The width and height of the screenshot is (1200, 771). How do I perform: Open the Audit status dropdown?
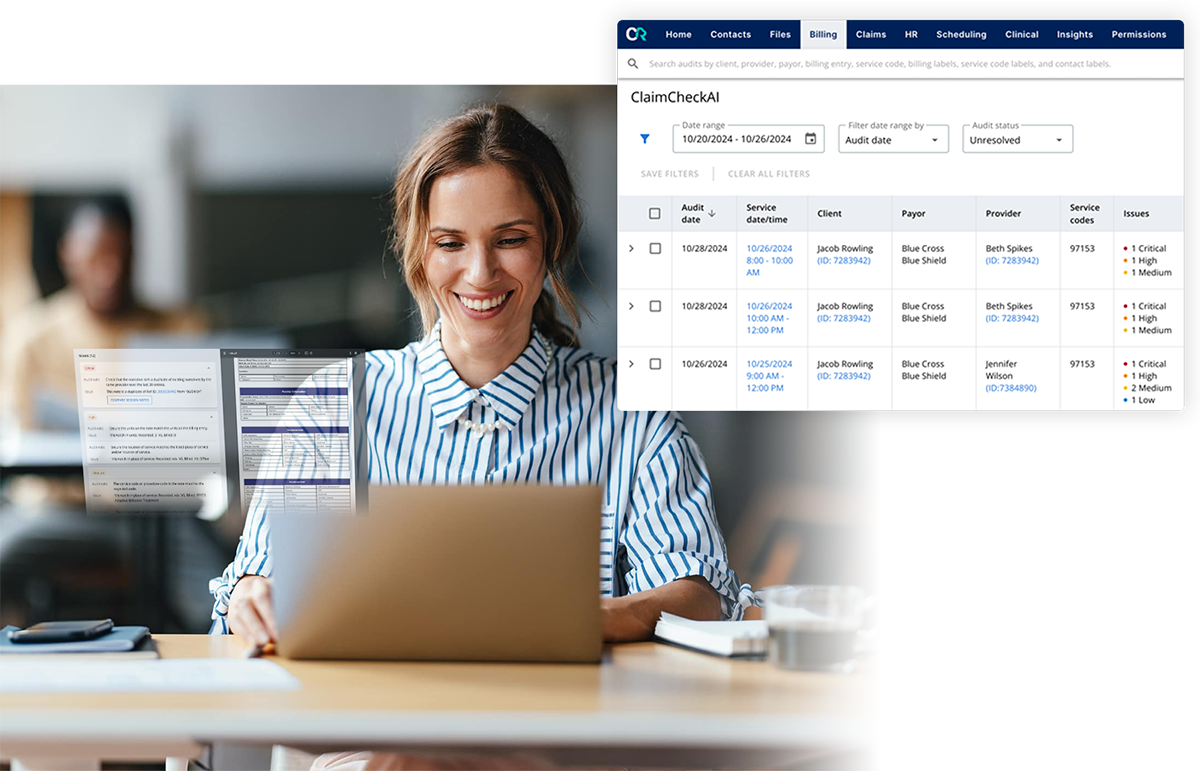pos(1017,139)
